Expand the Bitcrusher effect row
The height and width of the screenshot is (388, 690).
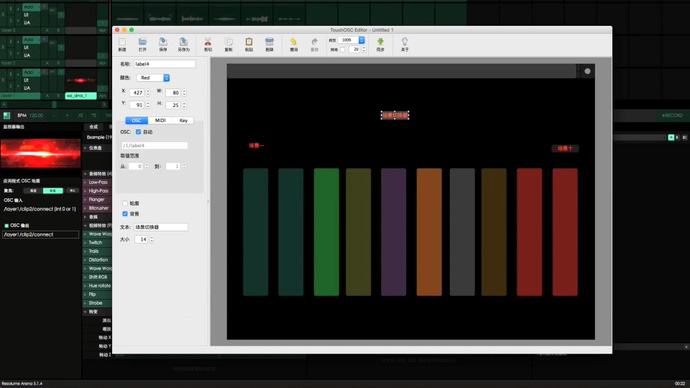[85, 208]
